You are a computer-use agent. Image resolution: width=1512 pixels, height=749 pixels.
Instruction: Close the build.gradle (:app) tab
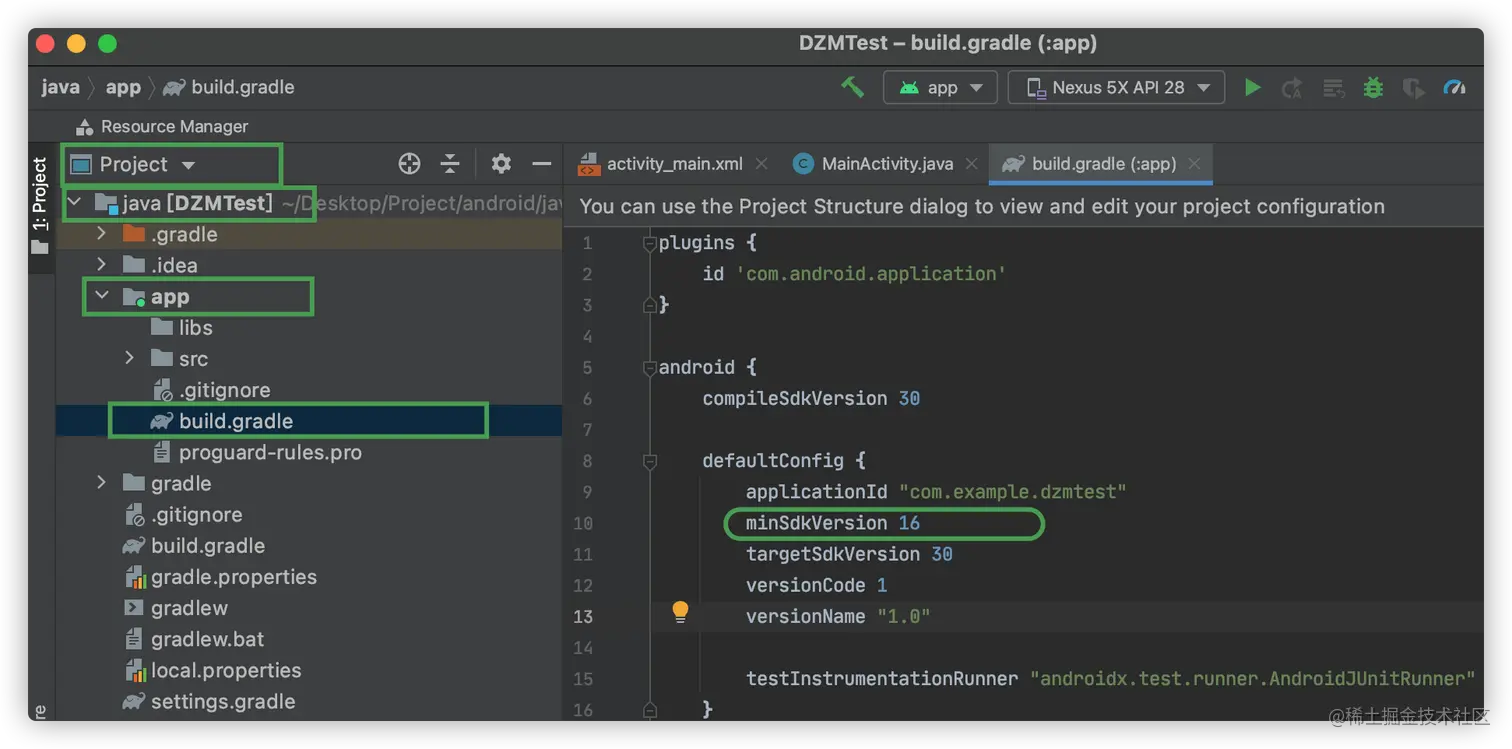(x=1194, y=164)
